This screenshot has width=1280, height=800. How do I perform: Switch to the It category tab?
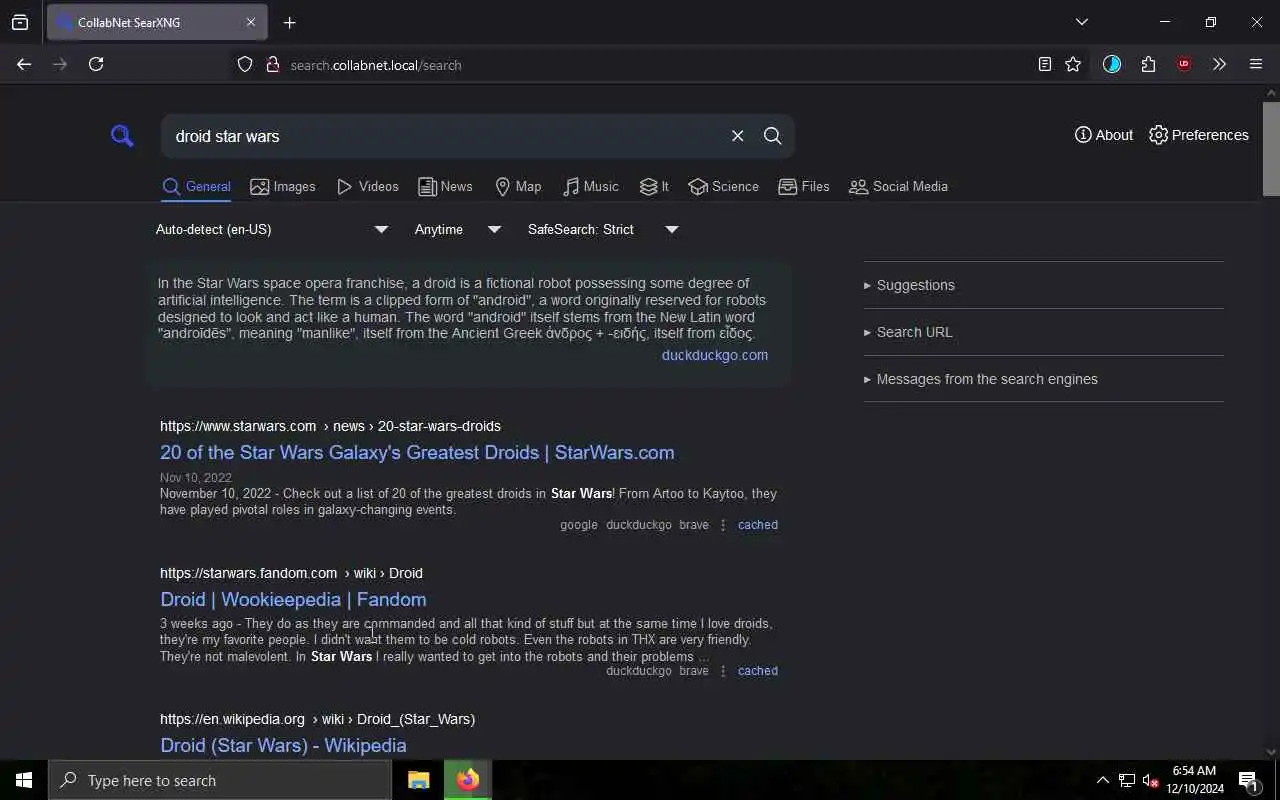(x=654, y=187)
